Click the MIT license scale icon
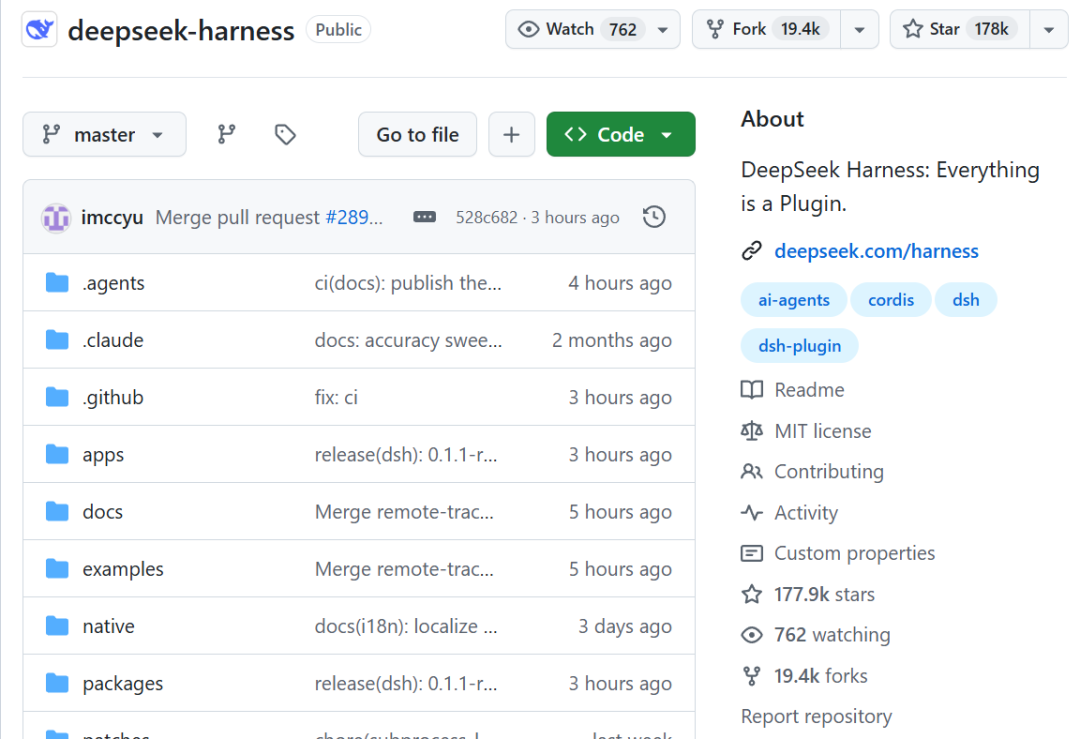1080x739 pixels. [751, 431]
